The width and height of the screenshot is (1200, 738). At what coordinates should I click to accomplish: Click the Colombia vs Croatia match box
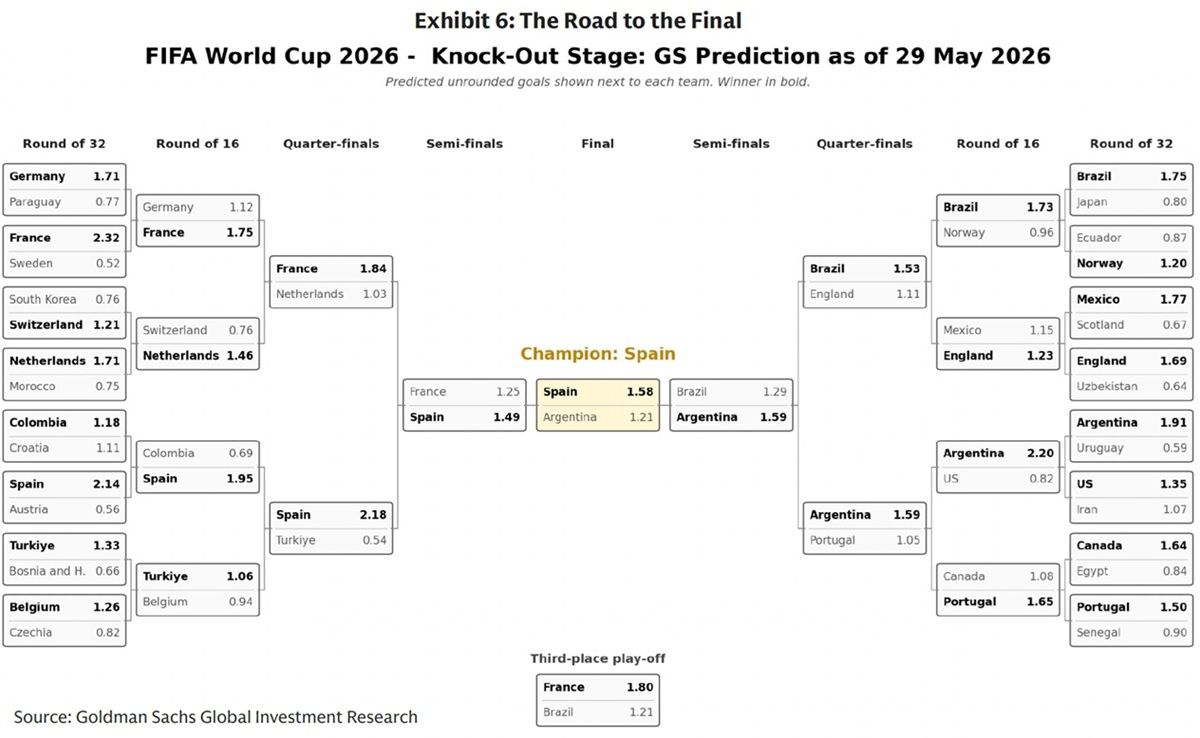tap(65, 435)
